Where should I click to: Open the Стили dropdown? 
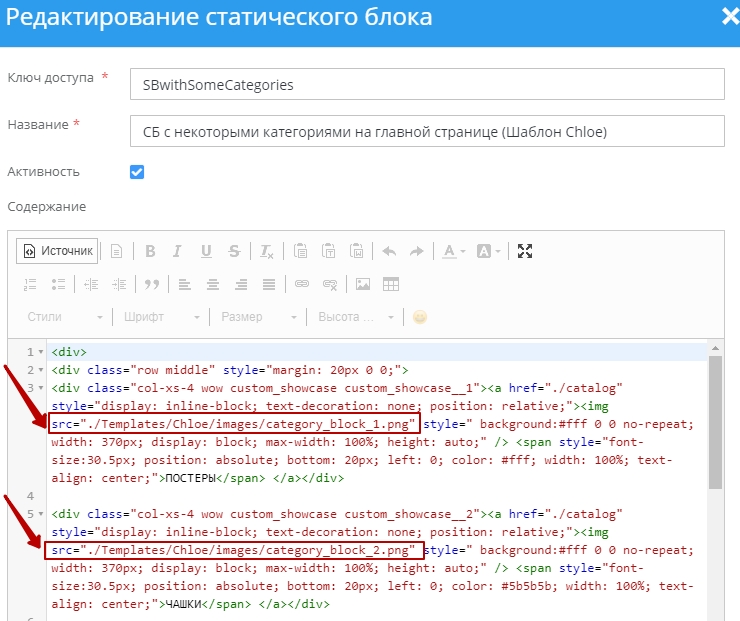65,317
